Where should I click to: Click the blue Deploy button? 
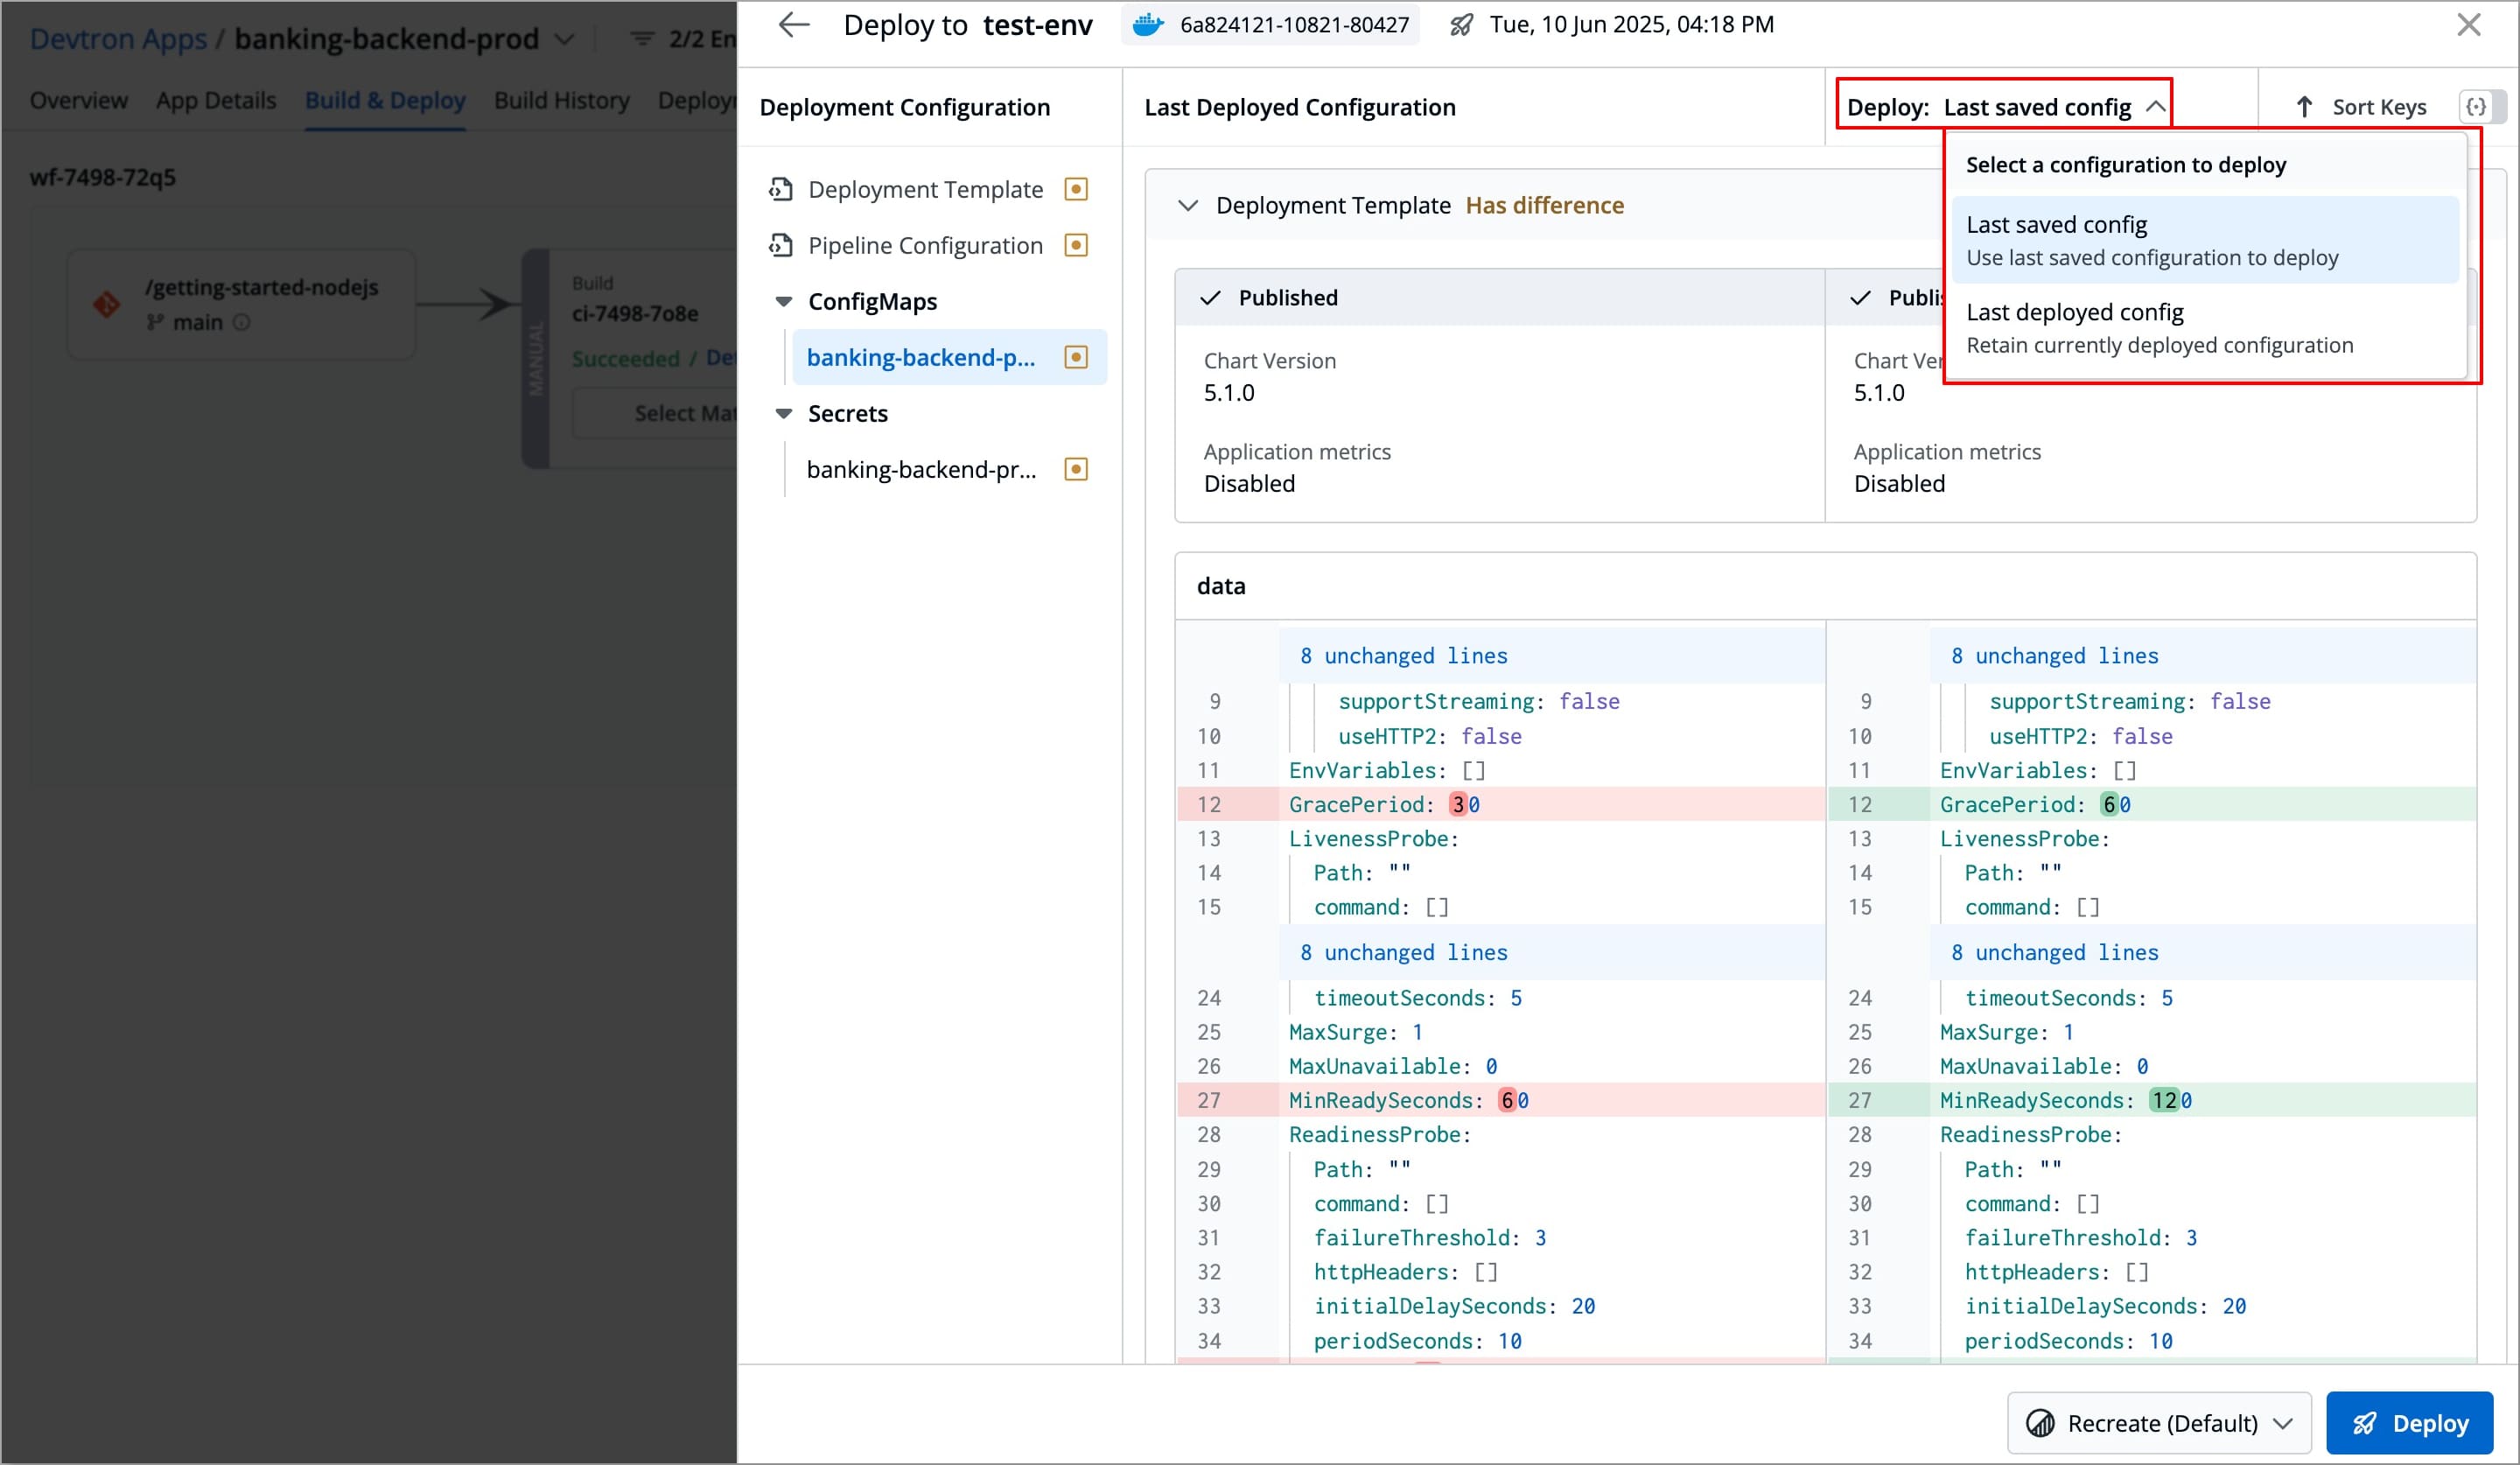2409,1423
